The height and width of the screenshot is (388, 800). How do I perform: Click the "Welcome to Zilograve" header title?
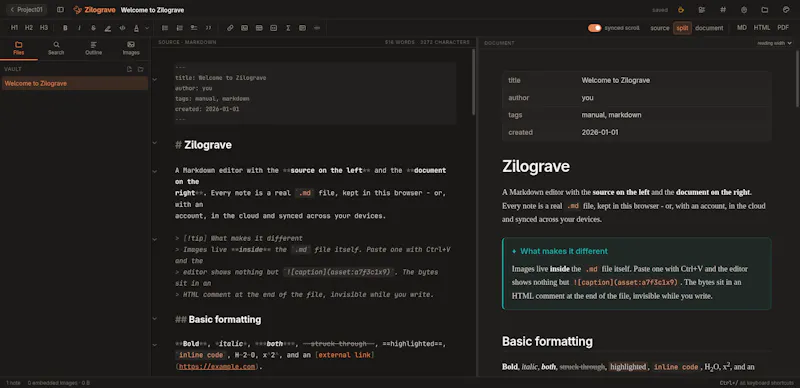pyautogui.click(x=153, y=10)
